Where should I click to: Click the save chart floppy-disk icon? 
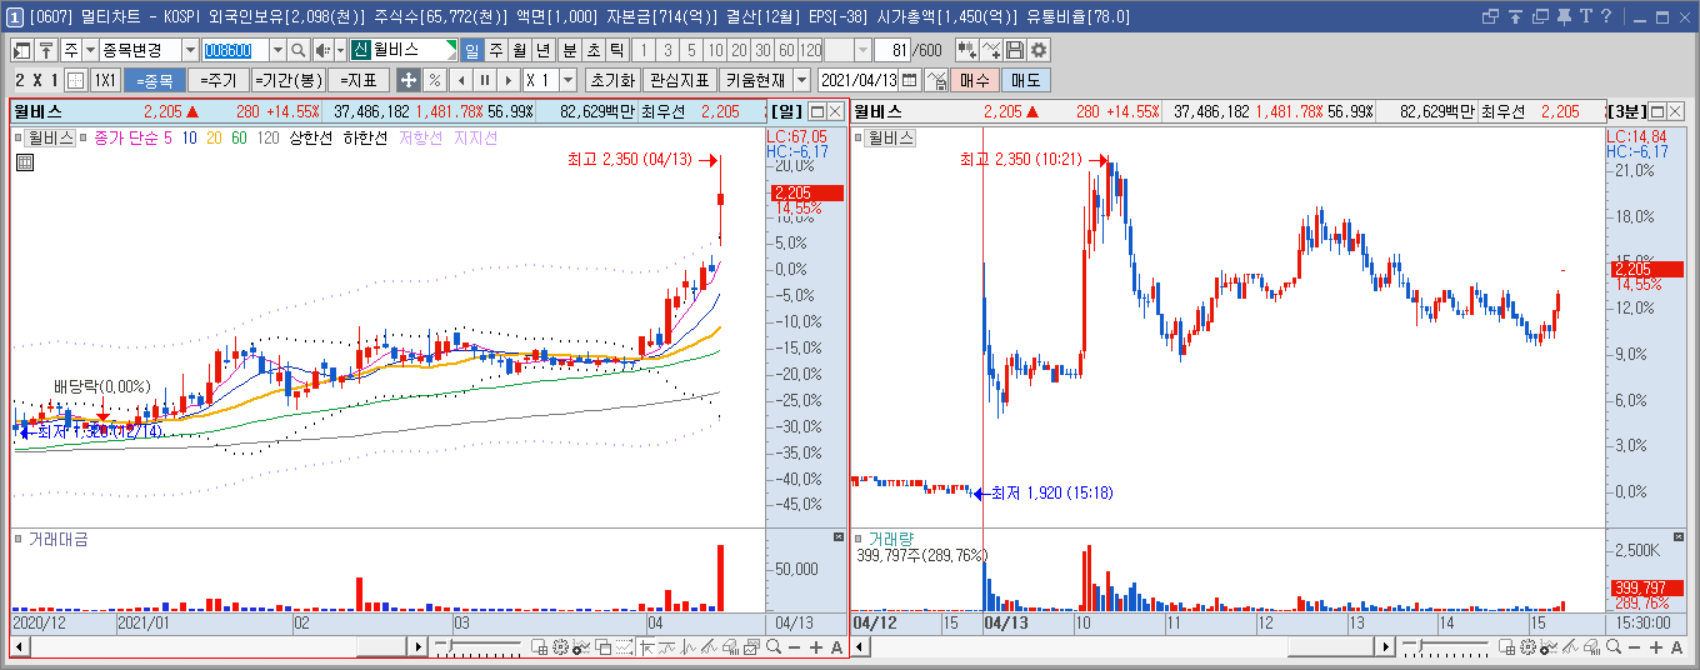(x=1015, y=50)
